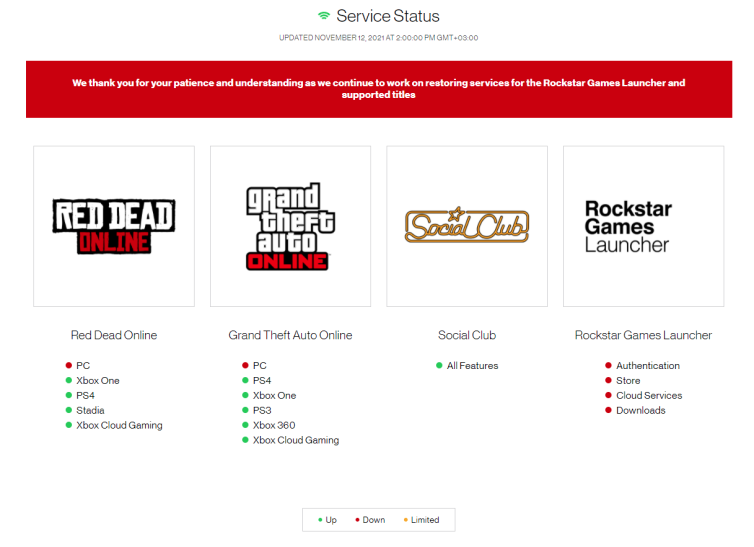The width and height of the screenshot is (754, 547).
Task: Select the Downloads status row
Action: point(635,410)
